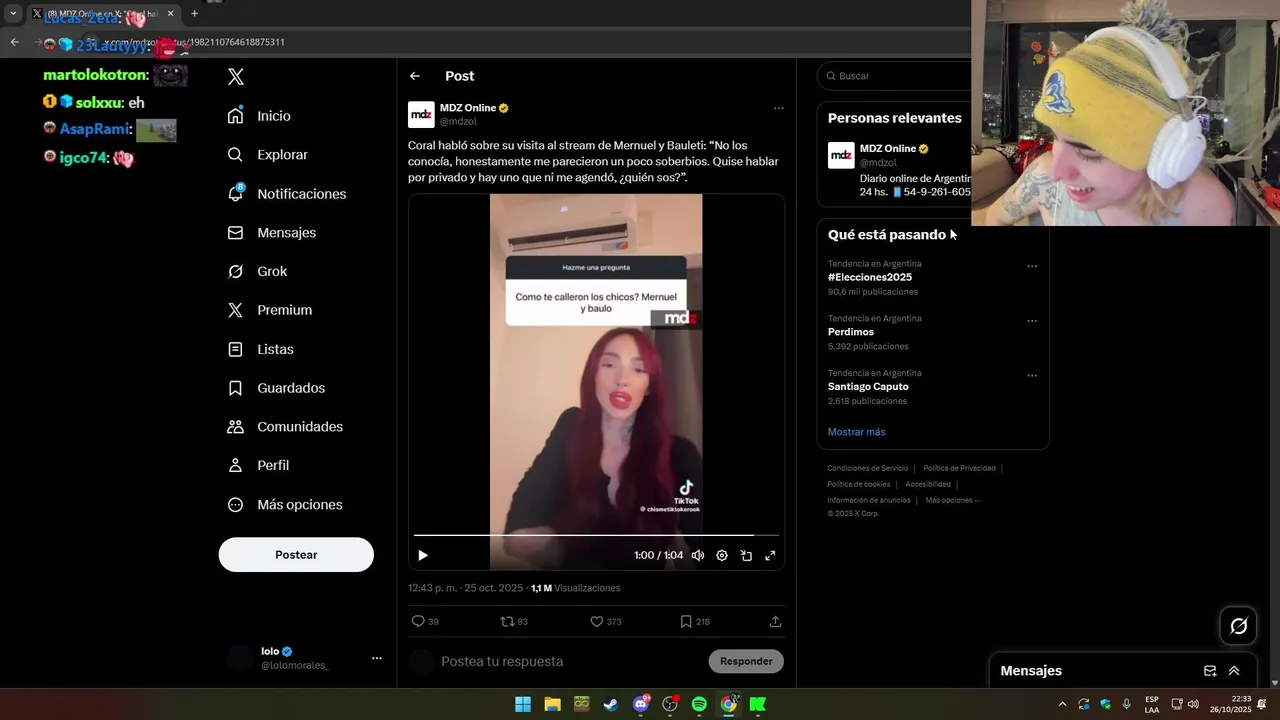Screen dimensions: 1280x720
Task: Click the Responder button
Action: tap(746, 661)
